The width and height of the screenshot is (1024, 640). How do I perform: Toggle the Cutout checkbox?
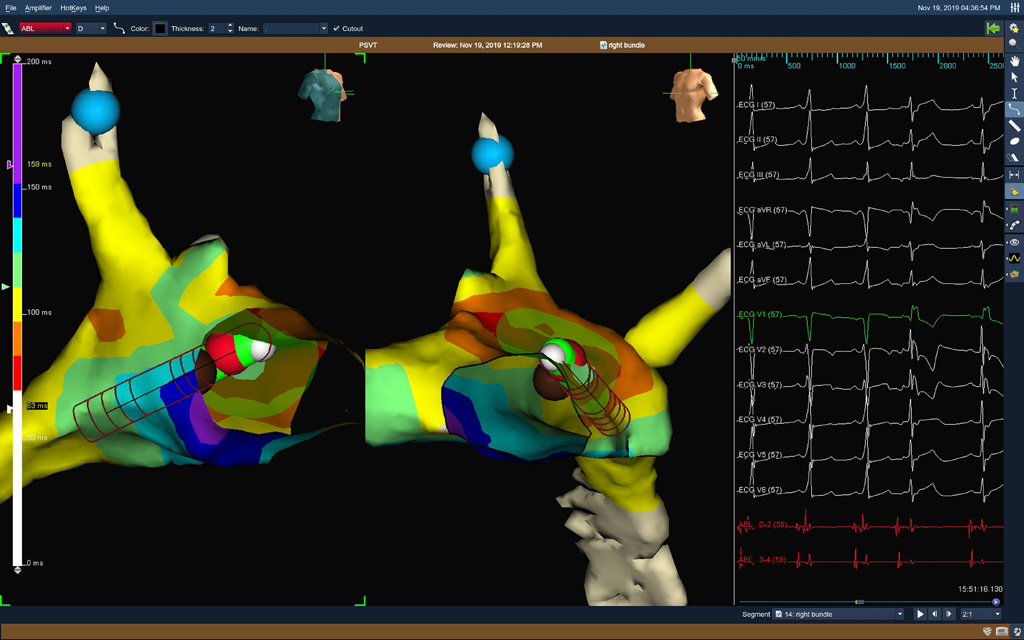[x=336, y=29]
